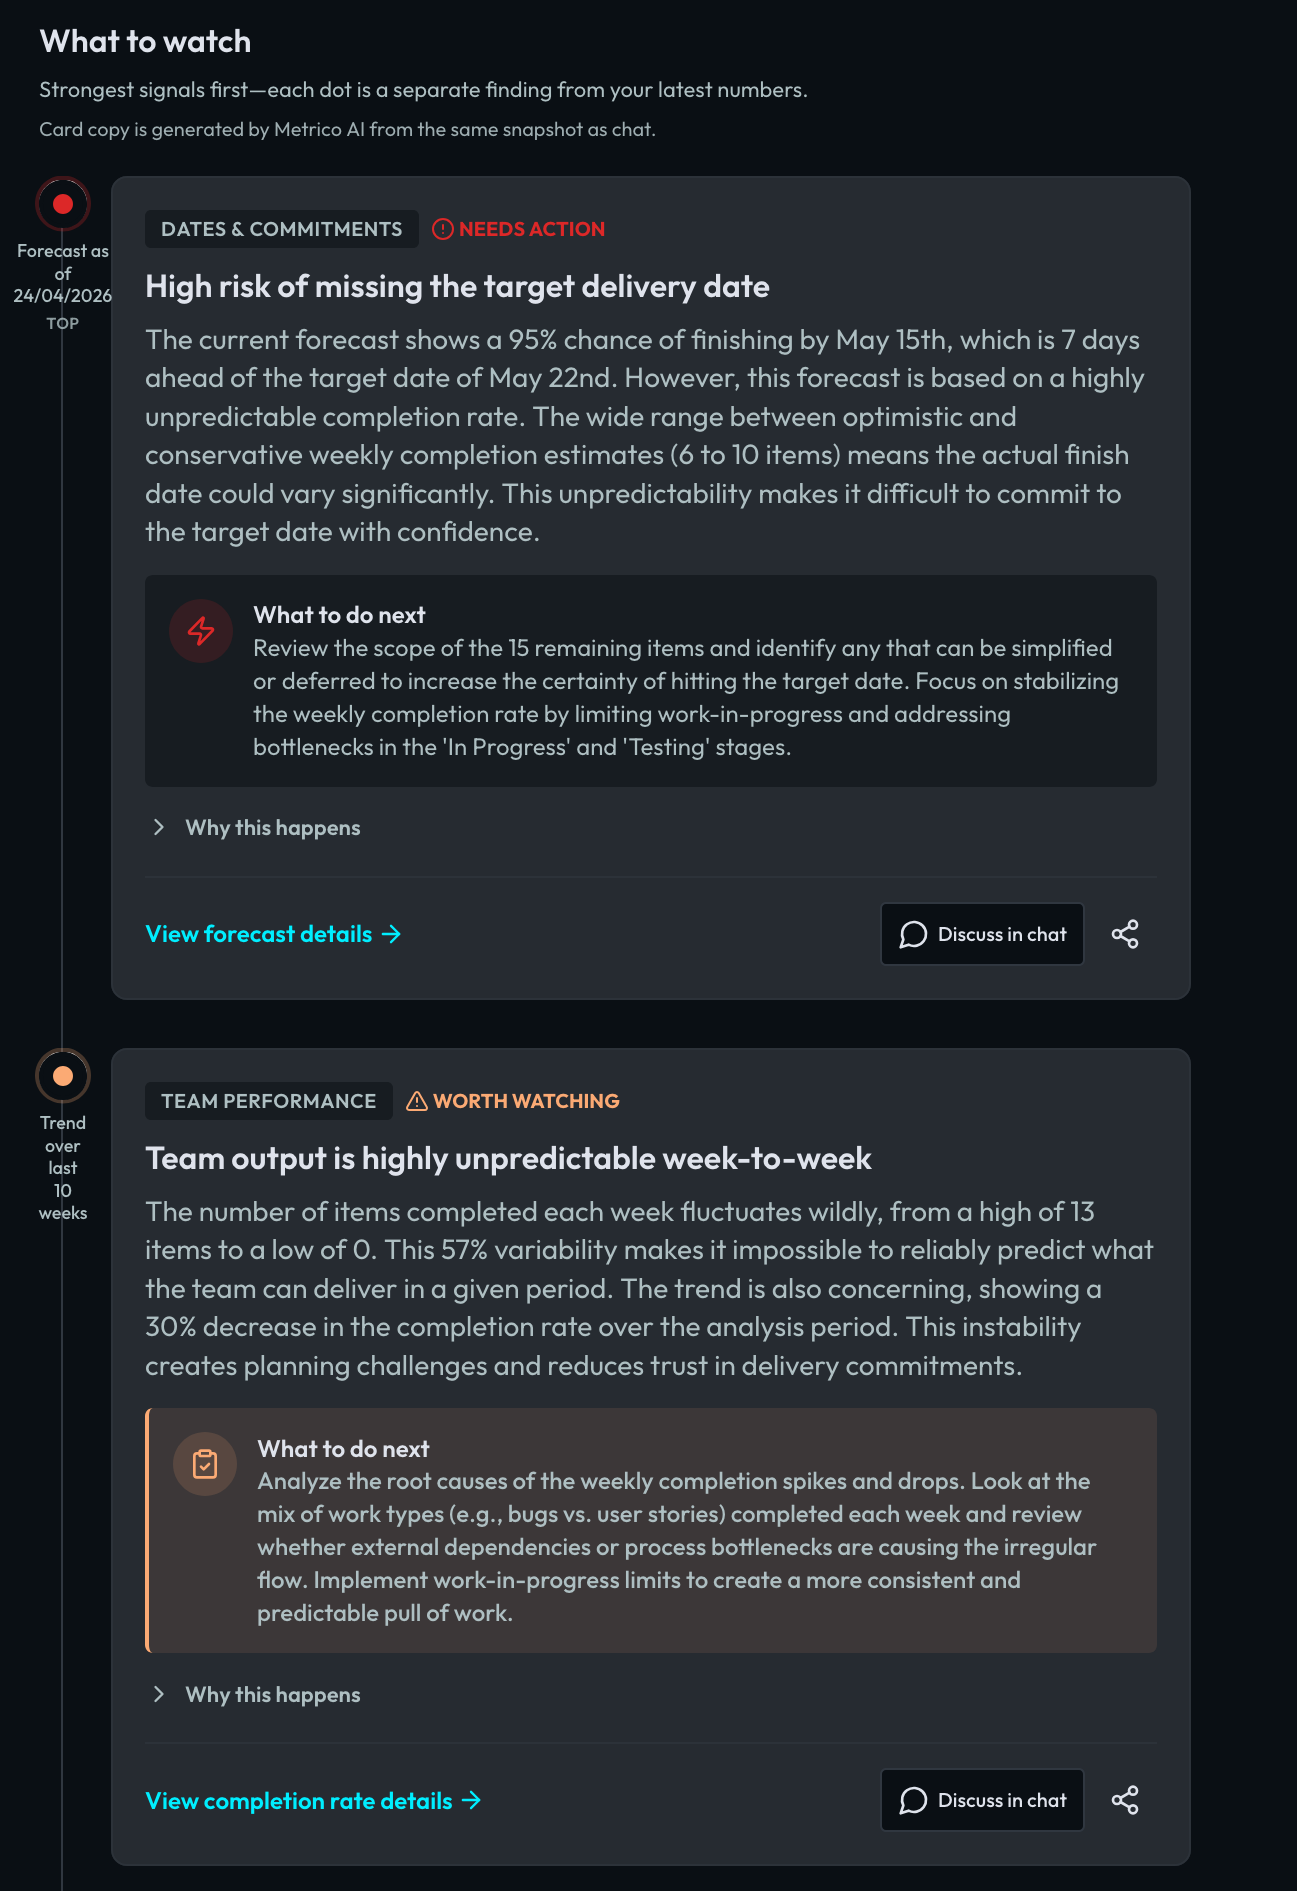Click the red lightning bolt icon
Screen dimensions: 1297x1891
coord(201,631)
